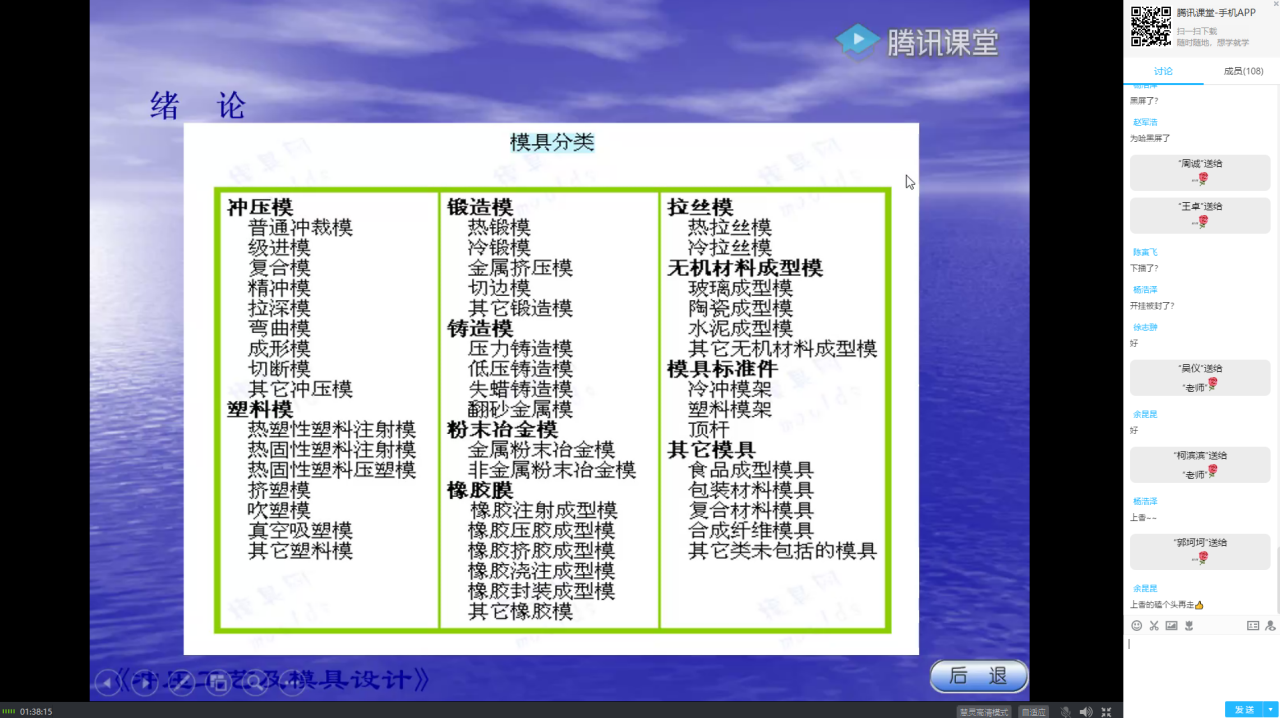Open the send options dropdown arrow
Image resolution: width=1280 pixels, height=718 pixels.
tap(1271, 709)
